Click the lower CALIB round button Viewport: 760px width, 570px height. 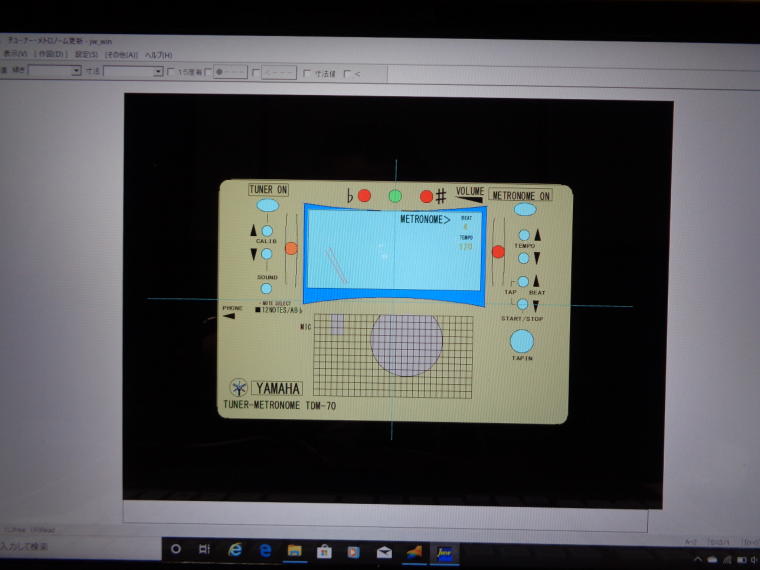267,254
